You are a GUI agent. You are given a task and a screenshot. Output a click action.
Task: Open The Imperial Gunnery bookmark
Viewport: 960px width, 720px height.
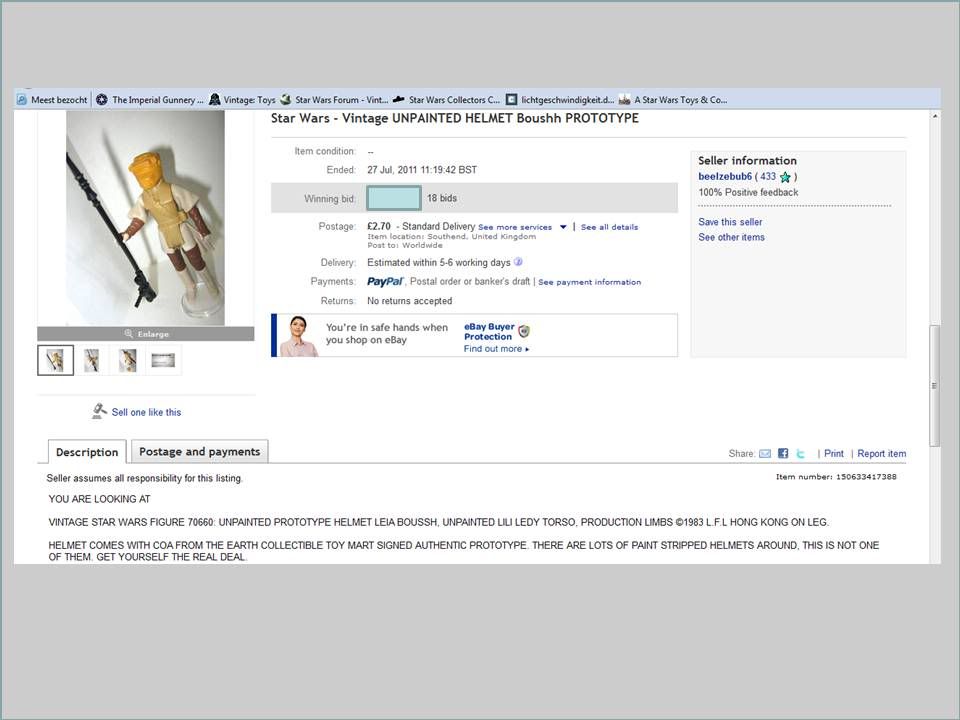click(x=149, y=100)
